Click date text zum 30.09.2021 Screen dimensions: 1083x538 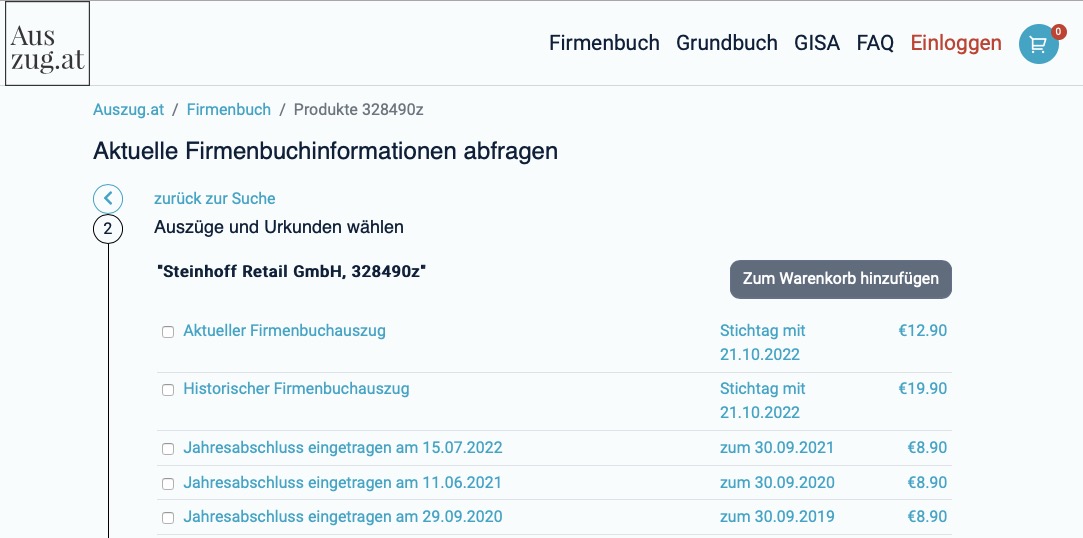coord(777,448)
